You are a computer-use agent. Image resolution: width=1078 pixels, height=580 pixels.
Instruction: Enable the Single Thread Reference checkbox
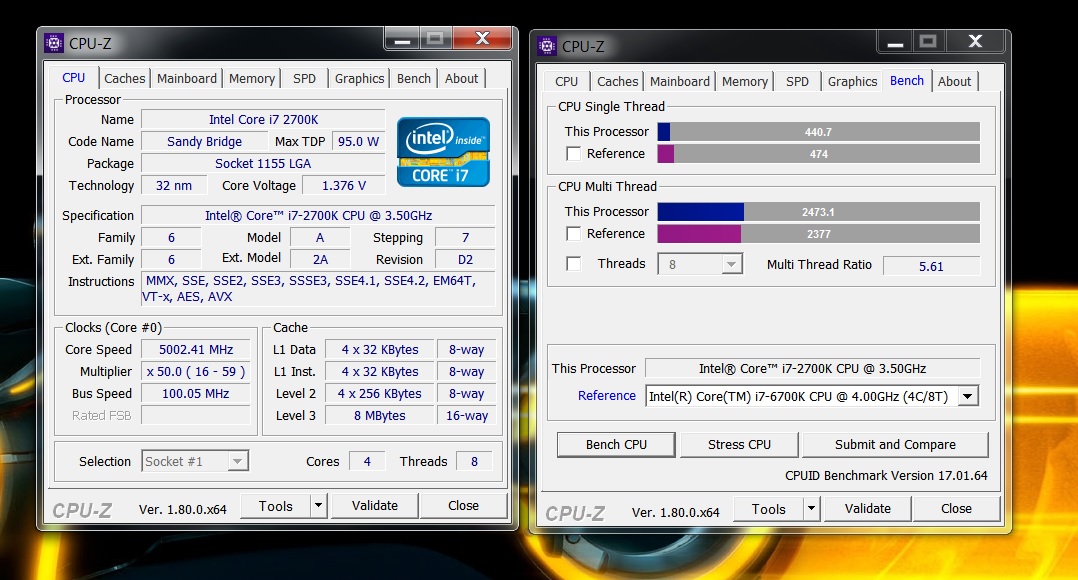573,154
